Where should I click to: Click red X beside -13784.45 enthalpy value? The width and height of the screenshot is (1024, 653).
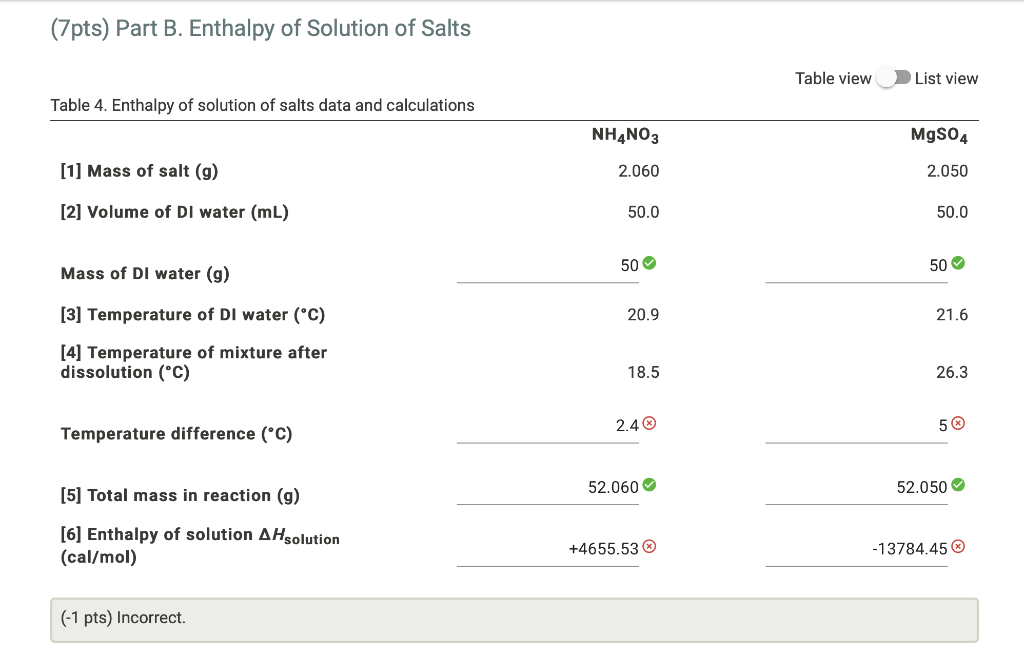[959, 547]
